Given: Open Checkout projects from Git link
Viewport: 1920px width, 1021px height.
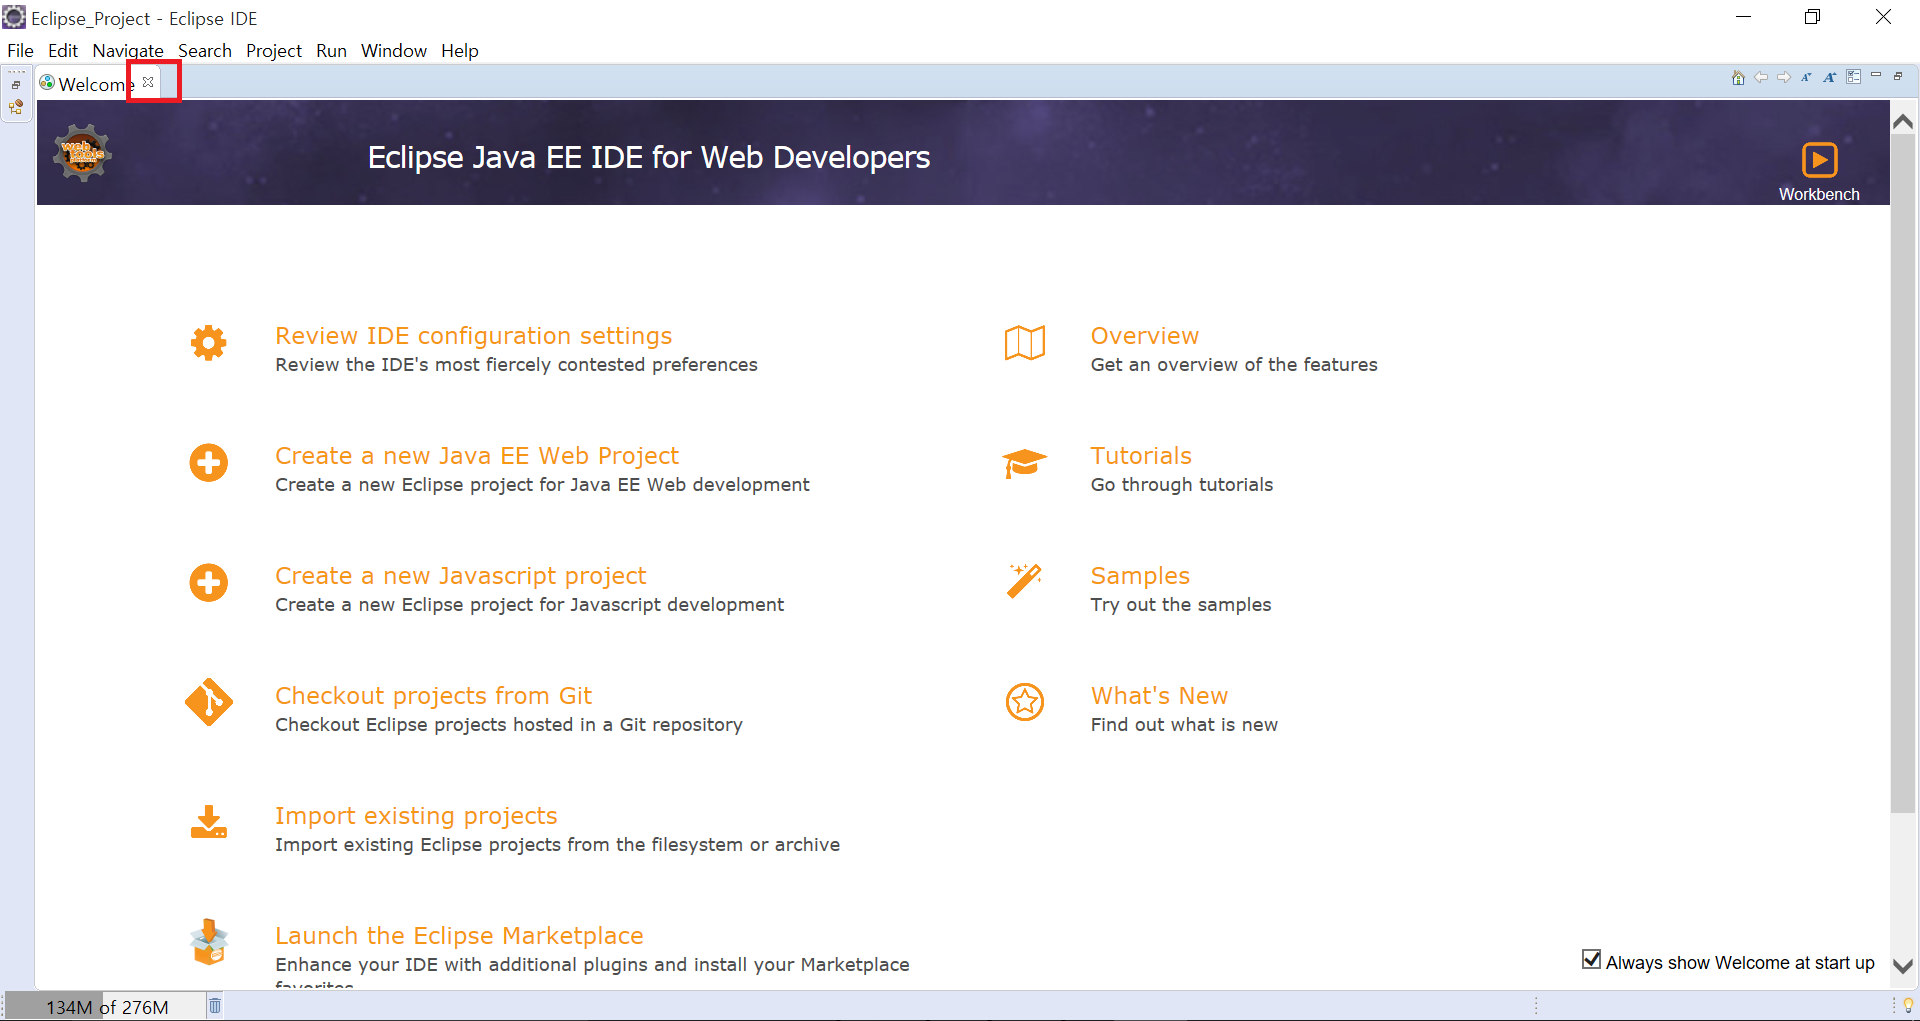Looking at the screenshot, I should click(433, 696).
